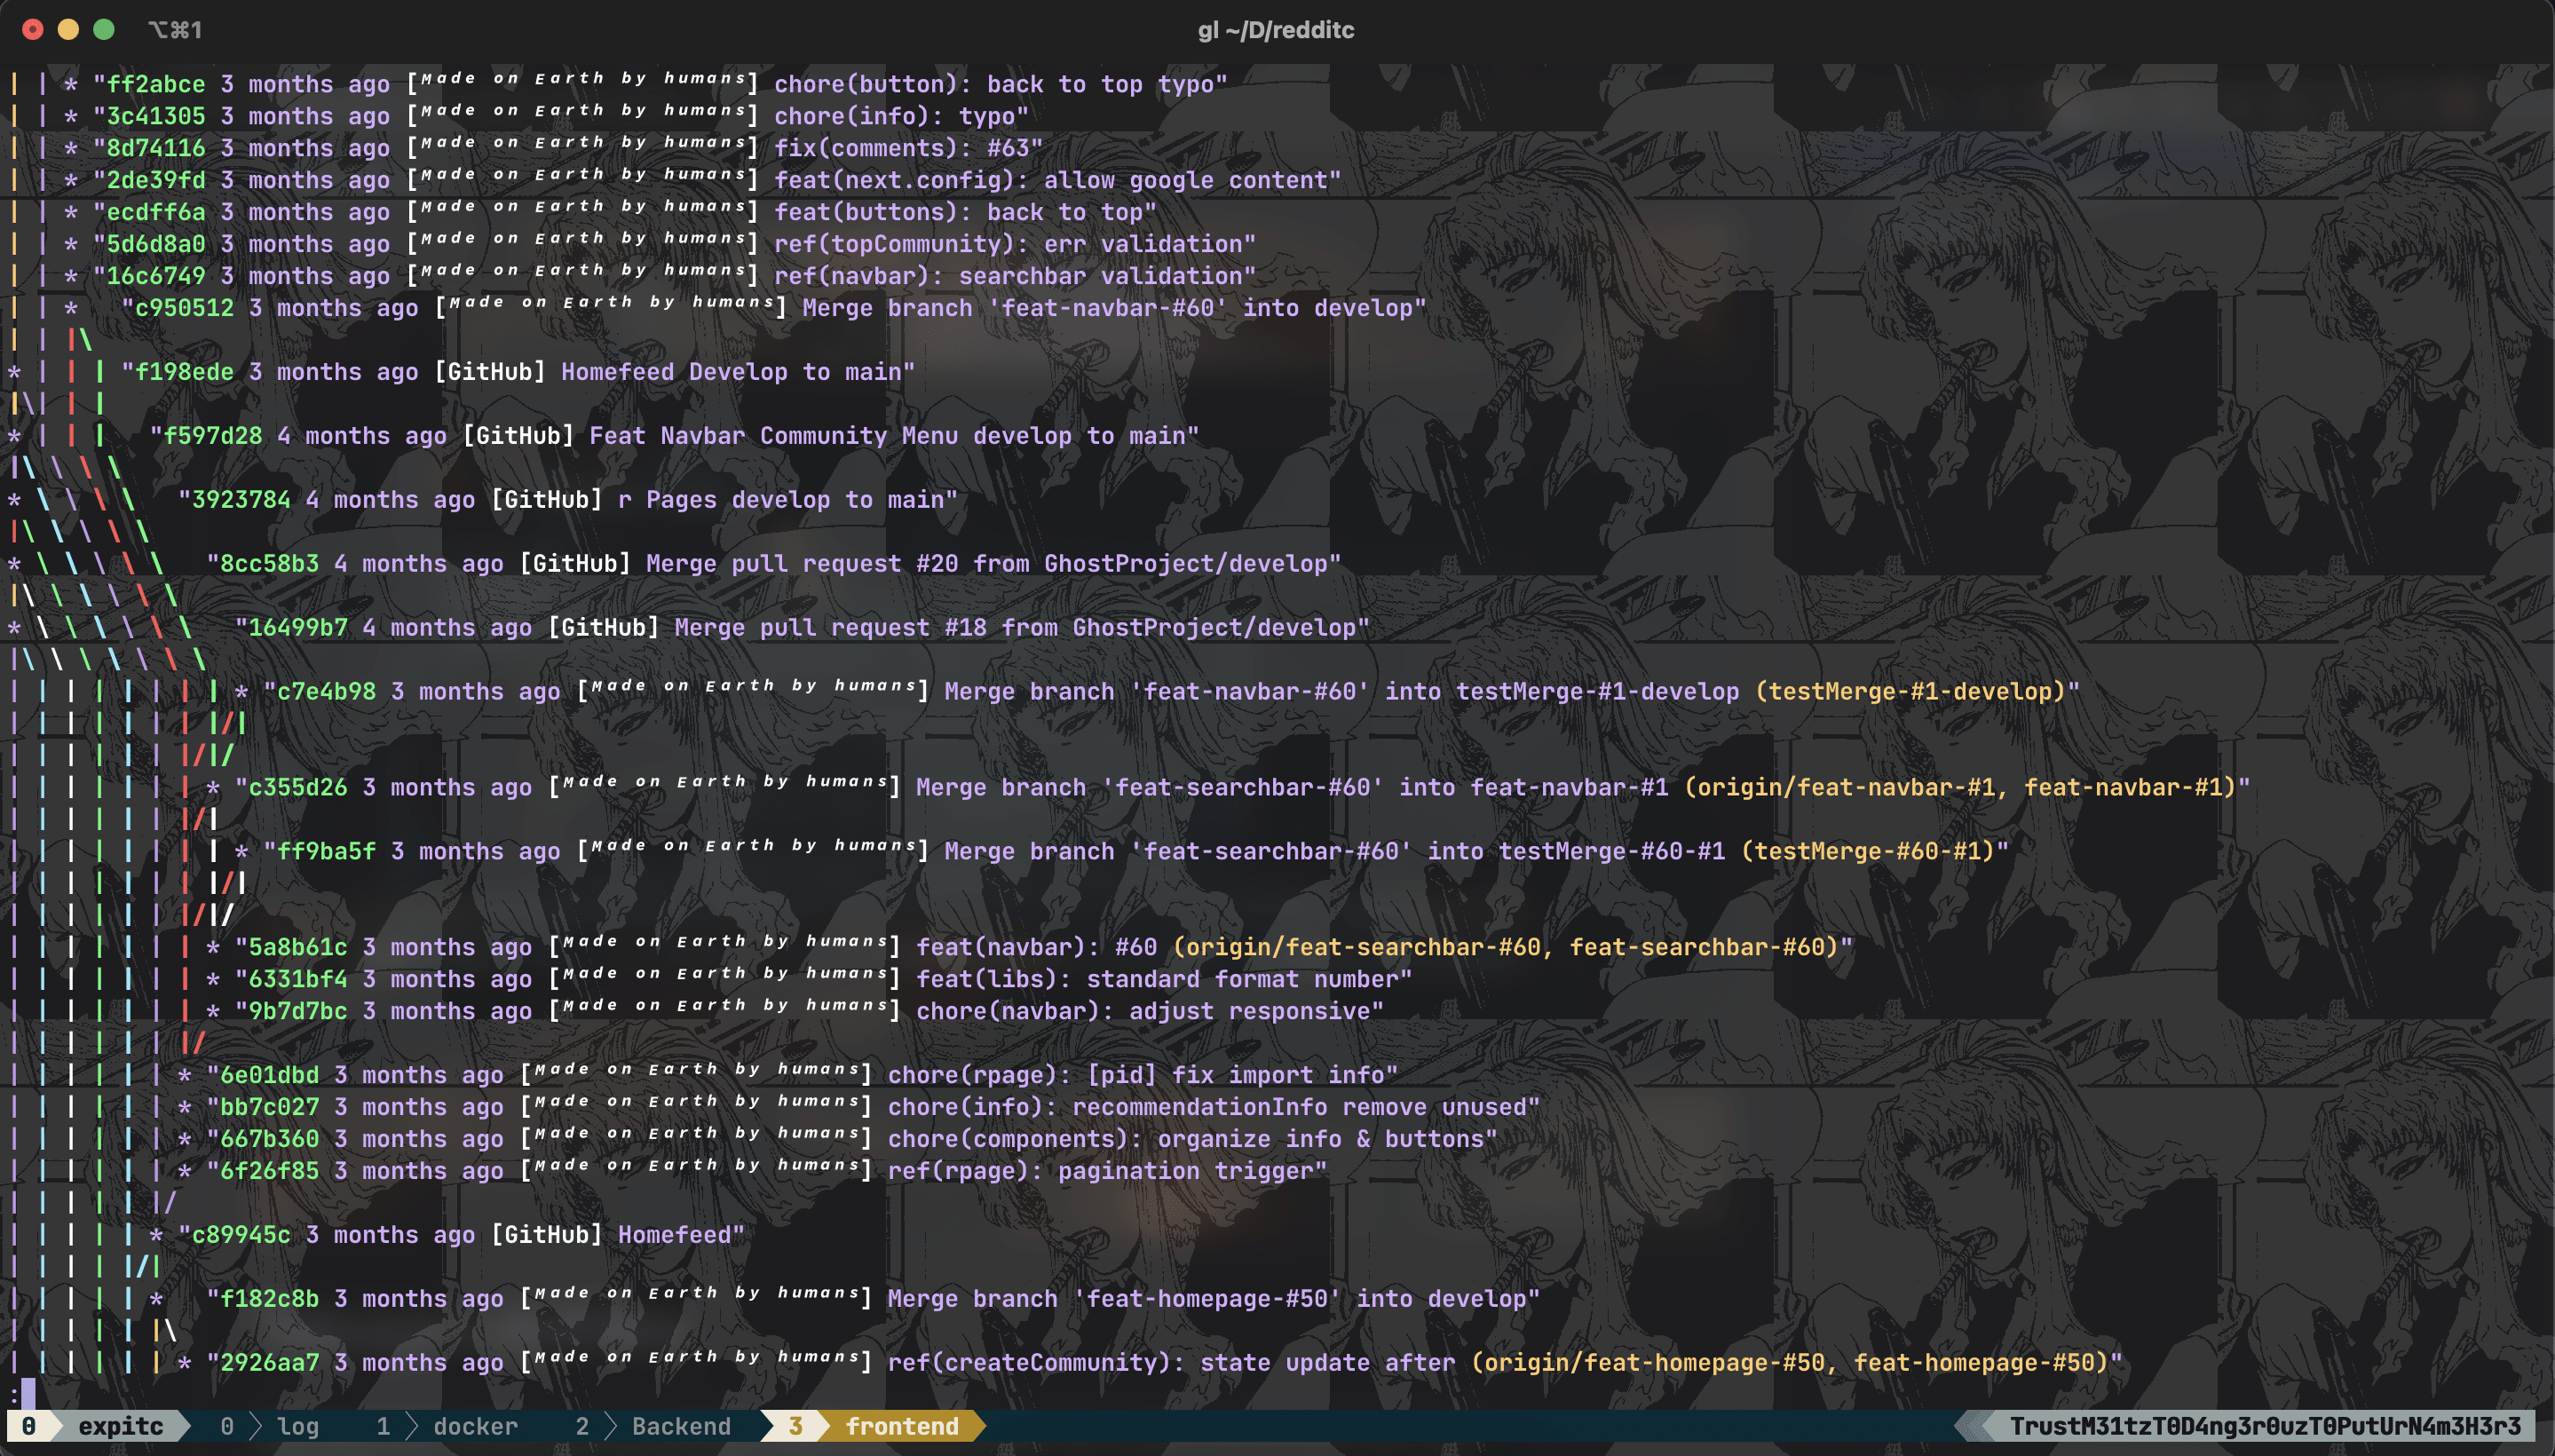
Task: Click the ⌥⌘1 tab shortcut indicator
Action: [175, 30]
